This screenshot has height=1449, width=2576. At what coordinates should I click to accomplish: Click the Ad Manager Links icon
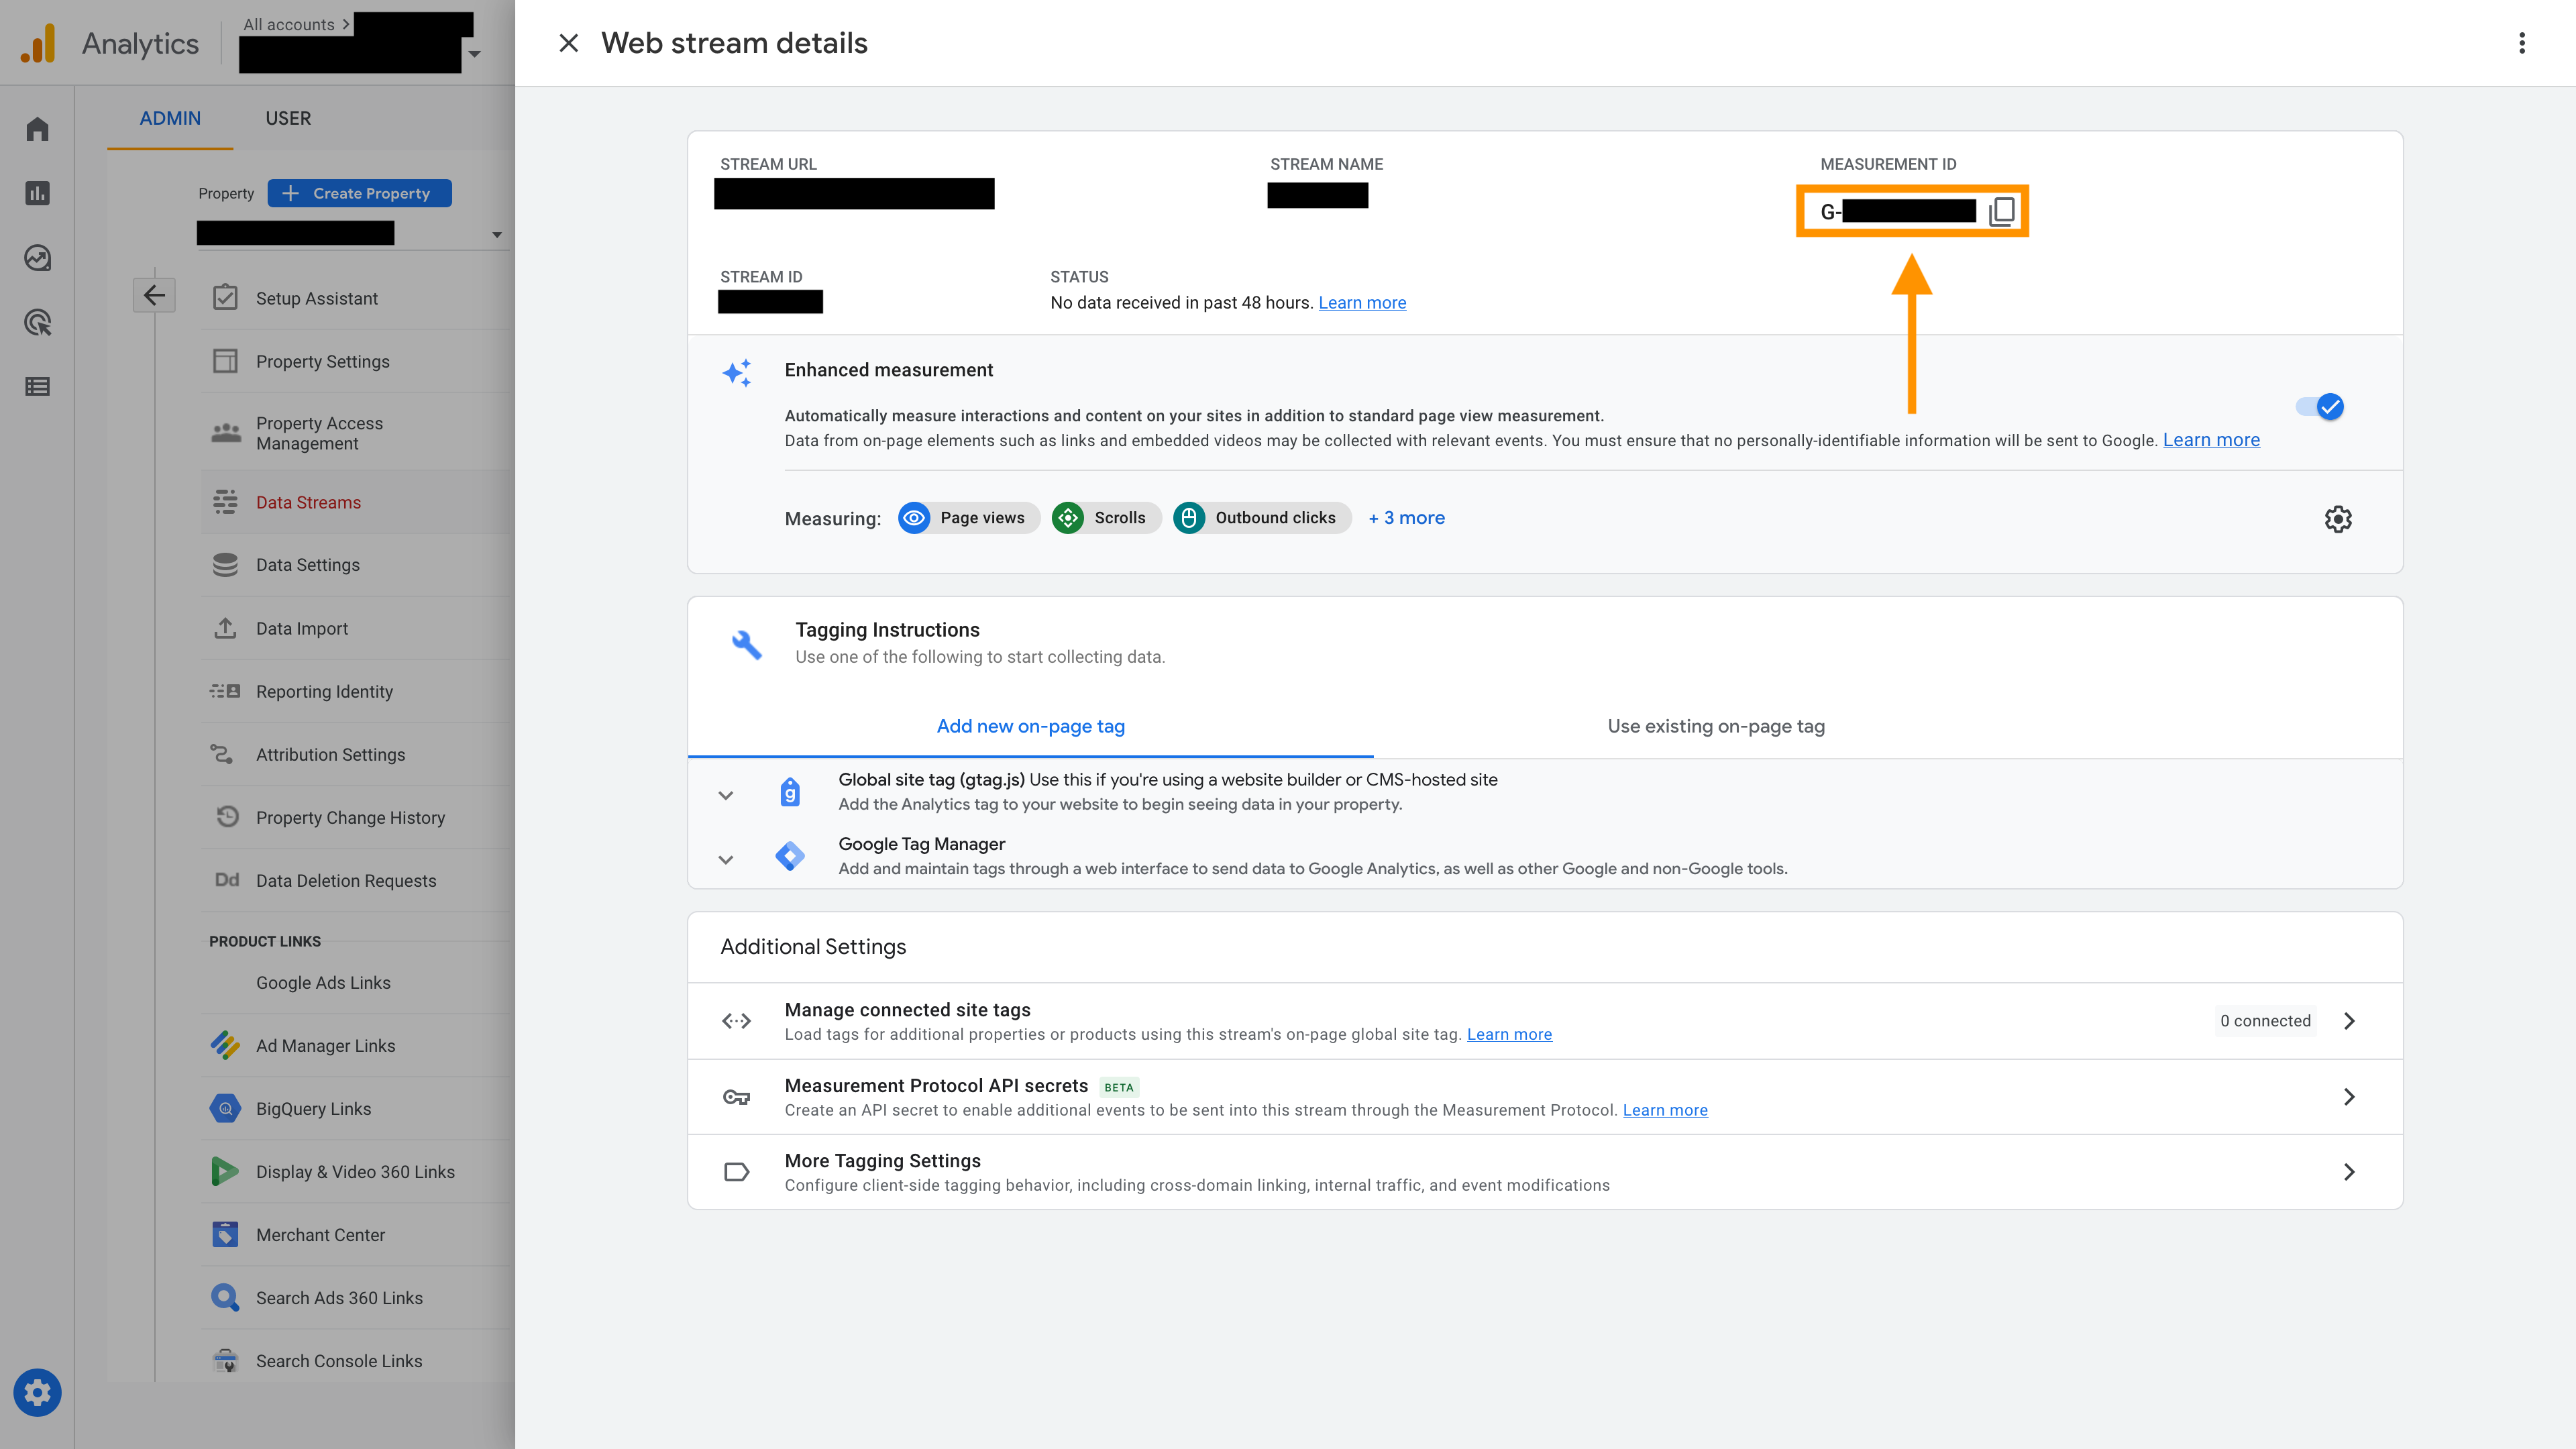click(225, 1045)
